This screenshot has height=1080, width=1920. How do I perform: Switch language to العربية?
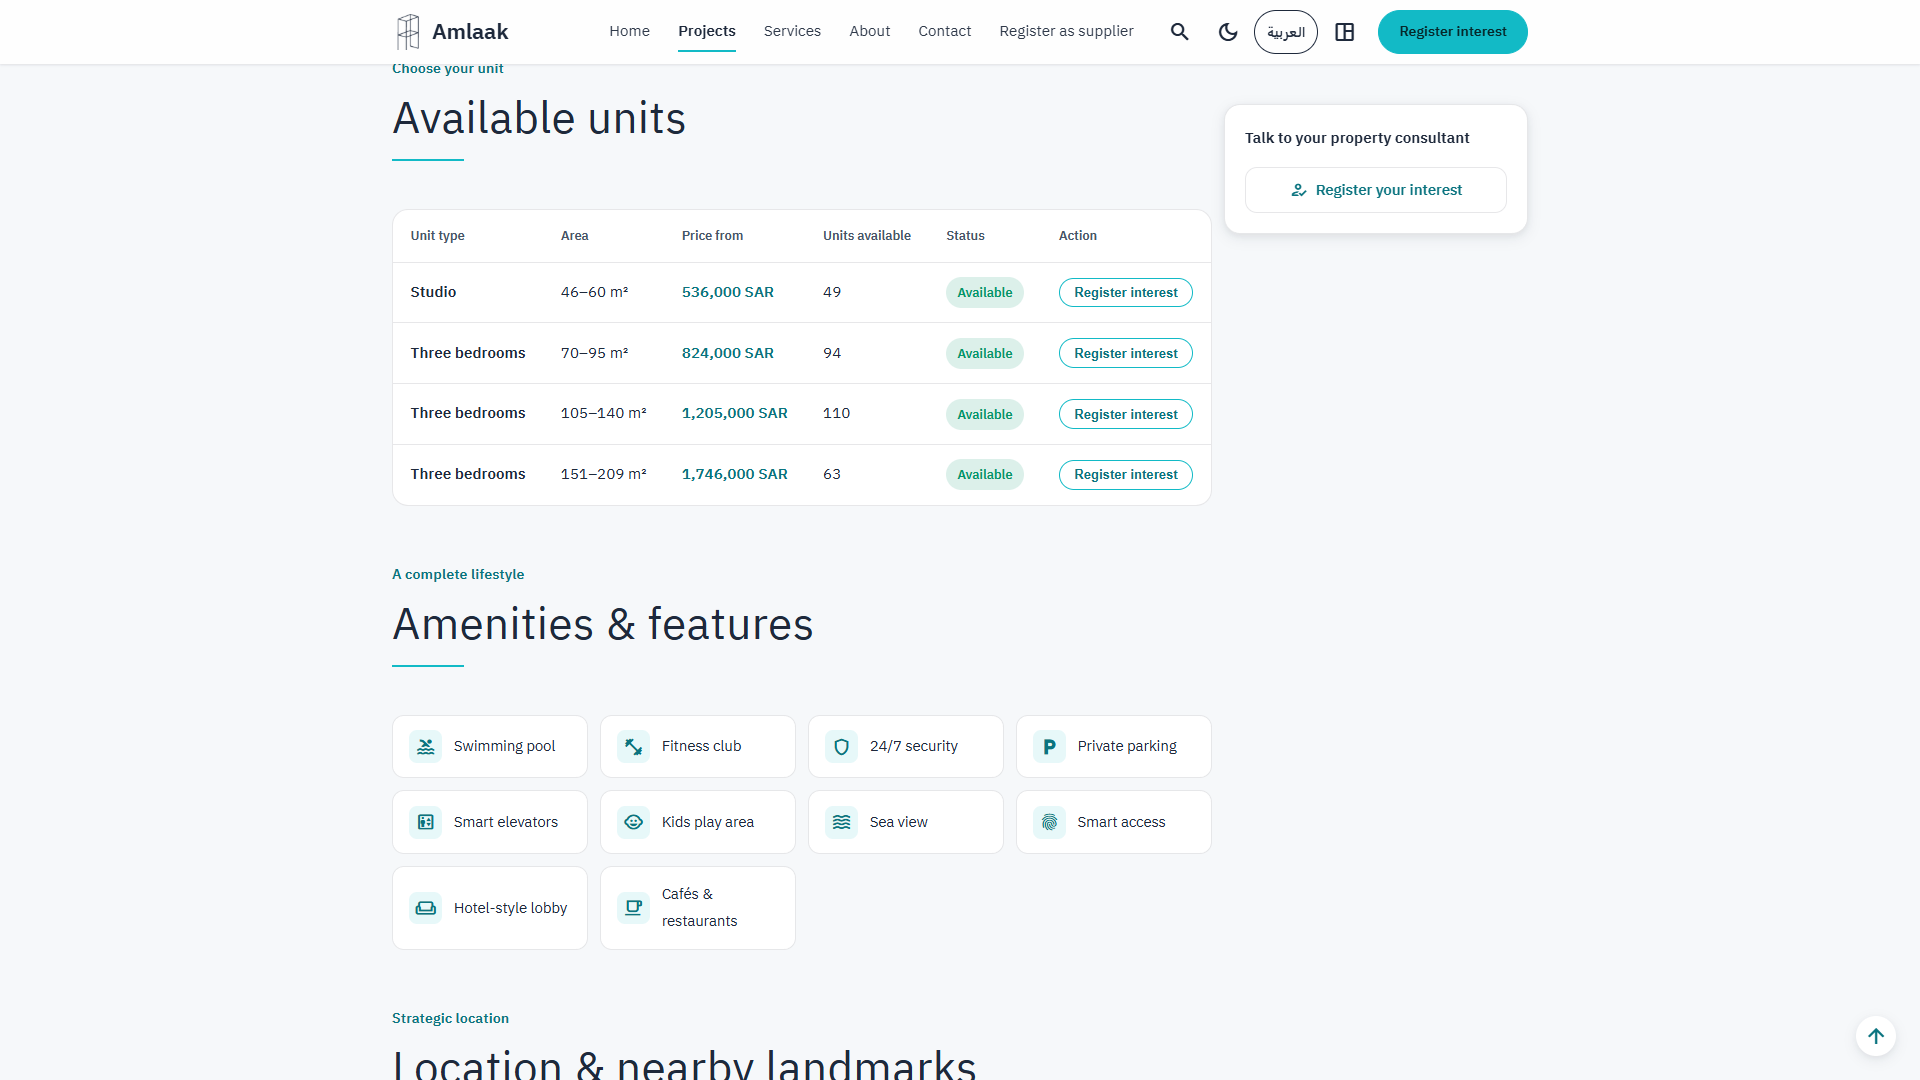[1286, 32]
